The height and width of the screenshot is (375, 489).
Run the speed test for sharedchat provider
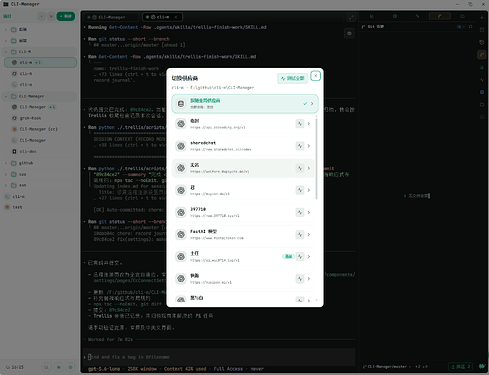300,146
